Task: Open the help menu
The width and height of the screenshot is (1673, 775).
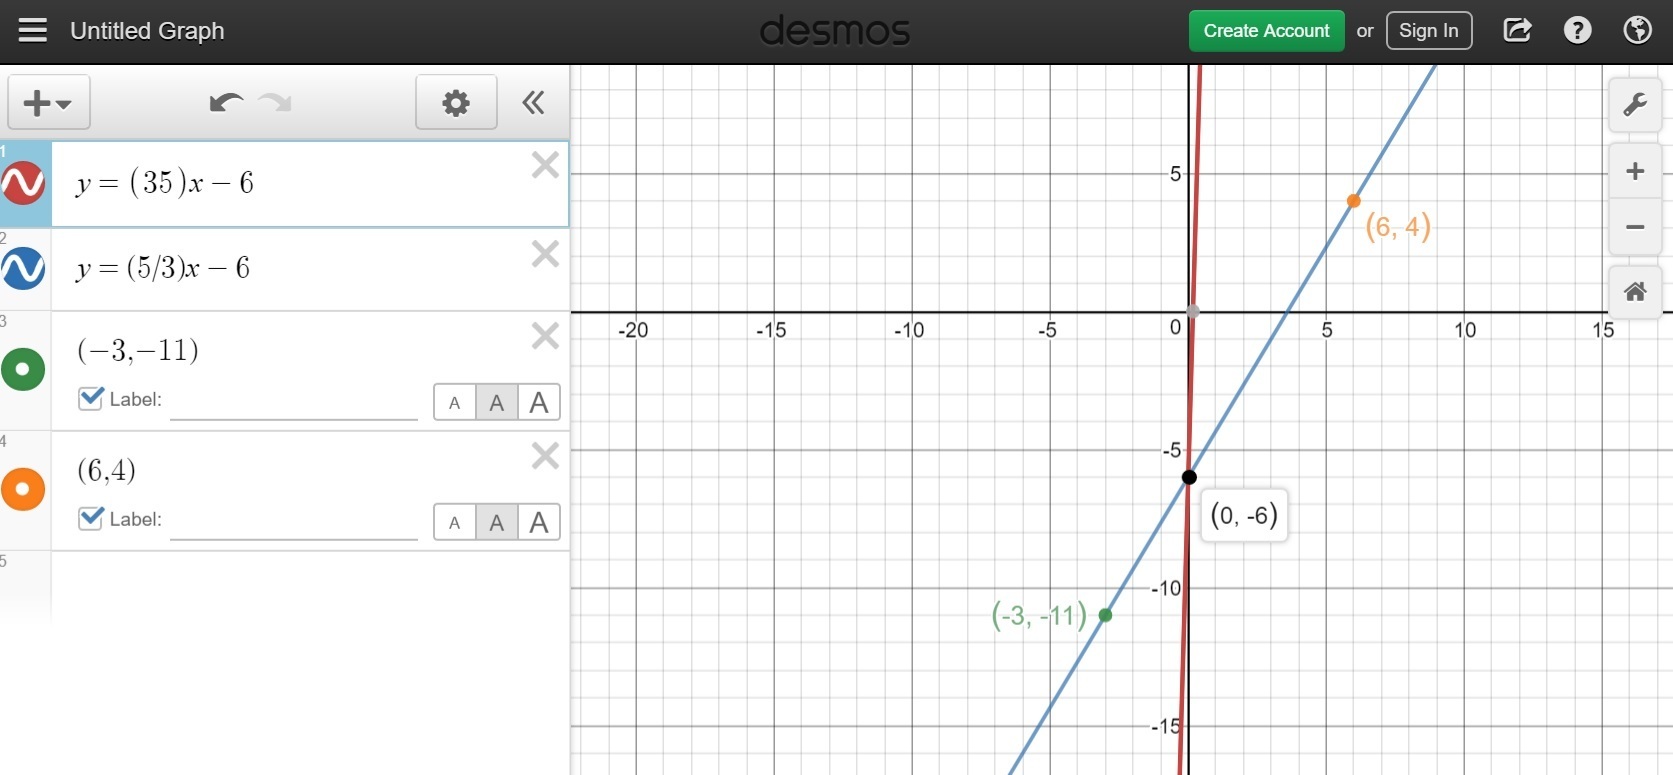Action: (1577, 30)
